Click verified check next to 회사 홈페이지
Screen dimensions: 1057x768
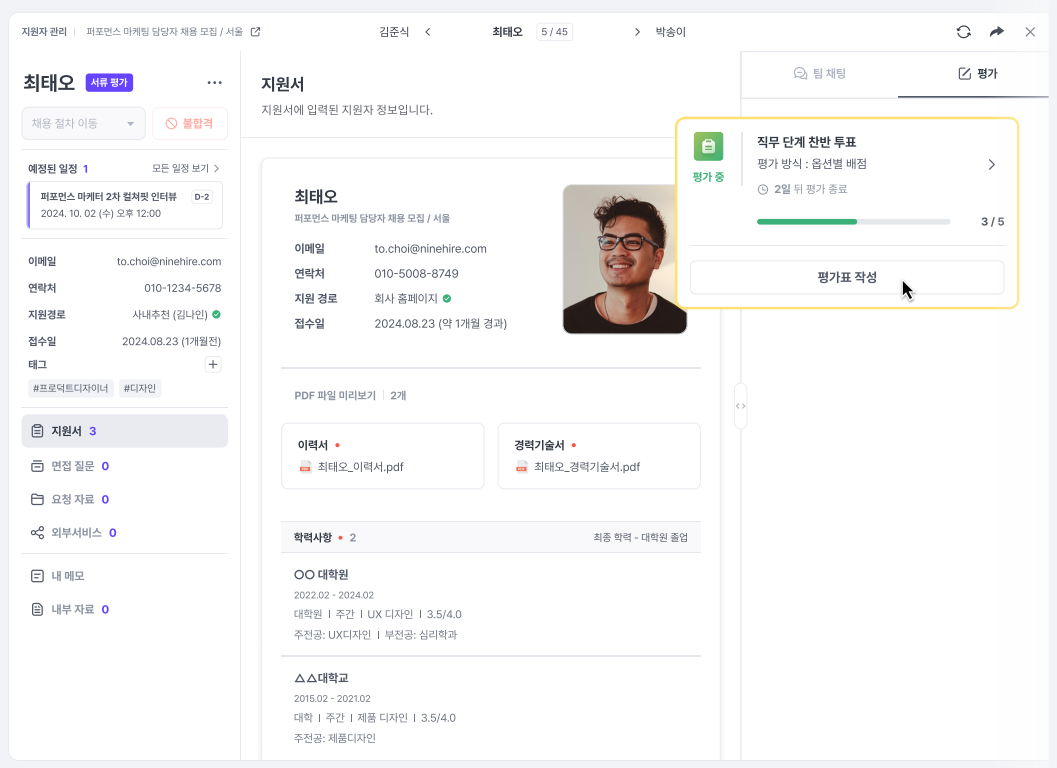(447, 298)
